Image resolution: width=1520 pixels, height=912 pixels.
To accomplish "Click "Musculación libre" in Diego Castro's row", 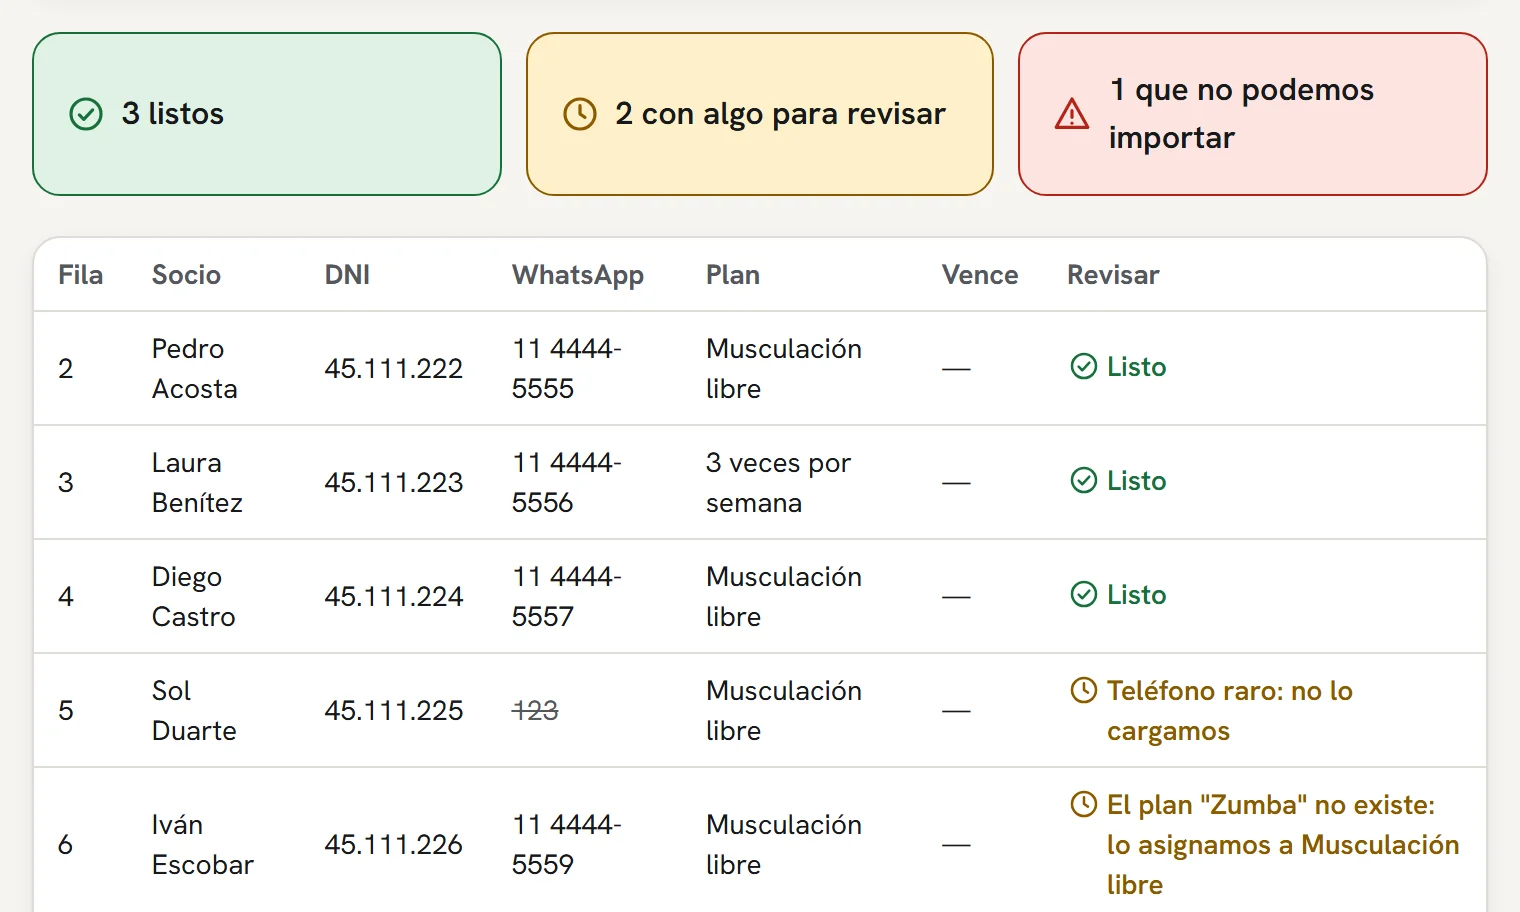I will click(784, 597).
